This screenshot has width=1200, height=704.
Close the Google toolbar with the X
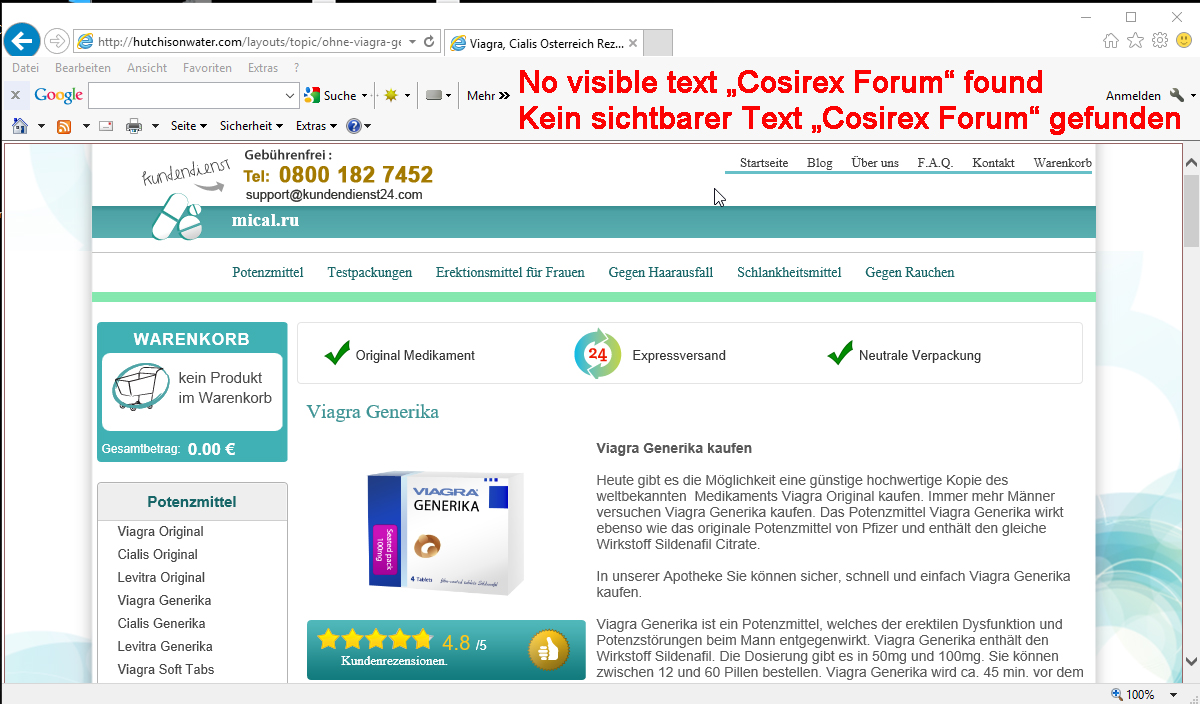tap(15, 96)
